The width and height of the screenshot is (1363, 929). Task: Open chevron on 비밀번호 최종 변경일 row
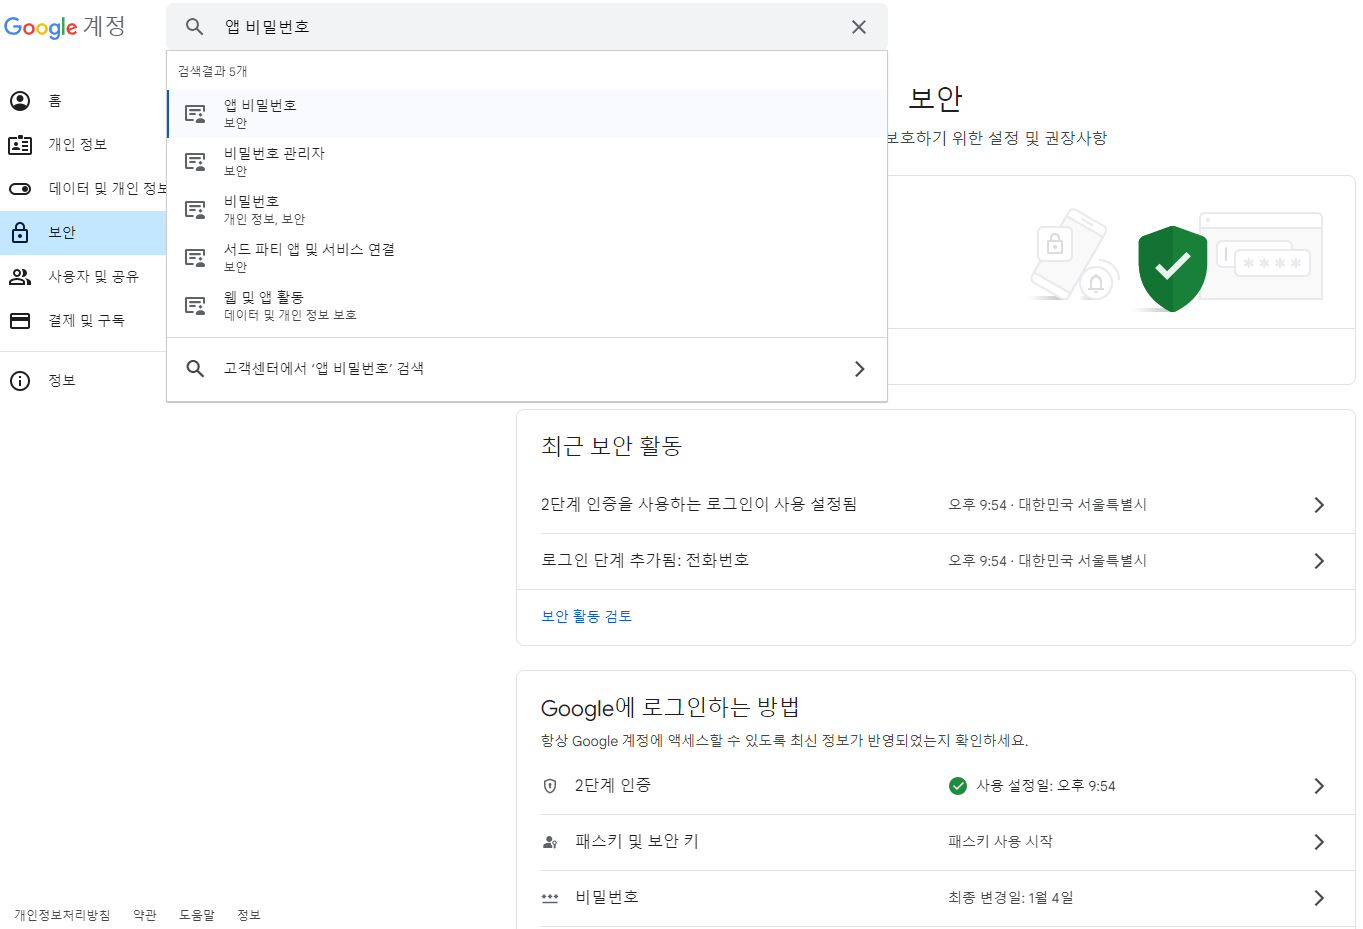[x=1319, y=898]
